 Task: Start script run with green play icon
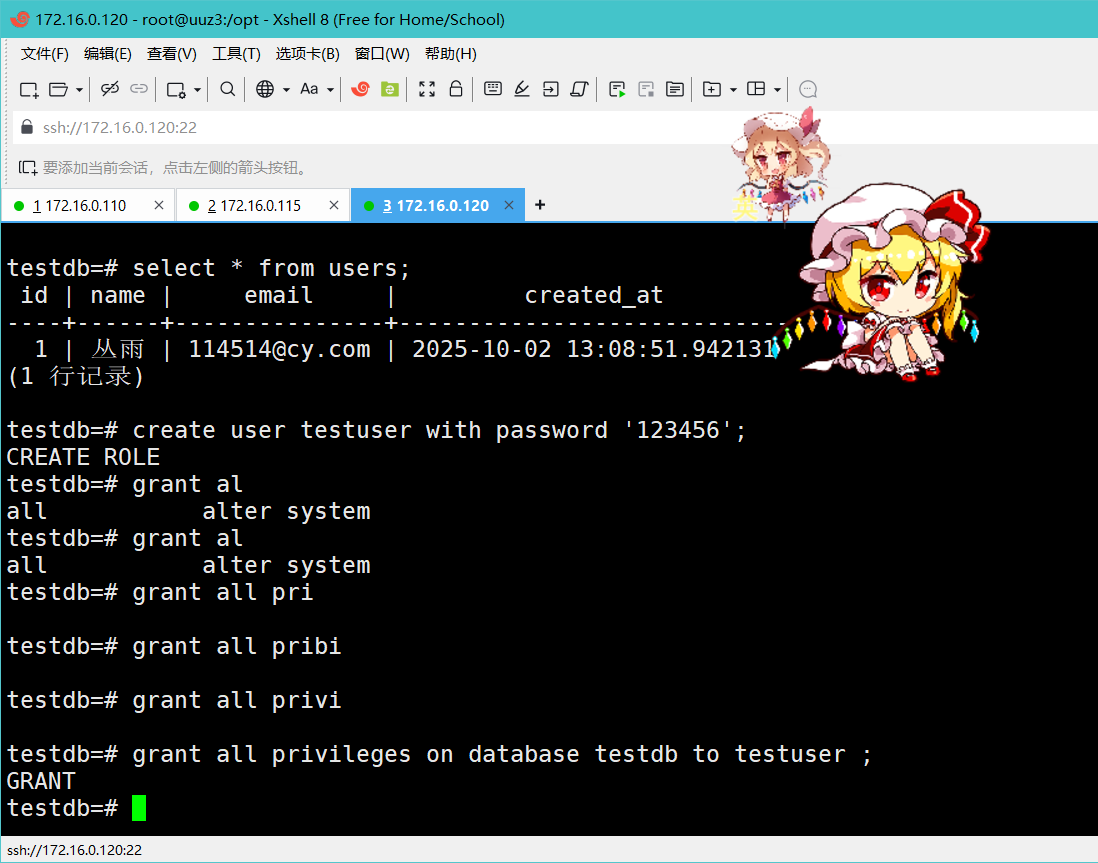(617, 89)
